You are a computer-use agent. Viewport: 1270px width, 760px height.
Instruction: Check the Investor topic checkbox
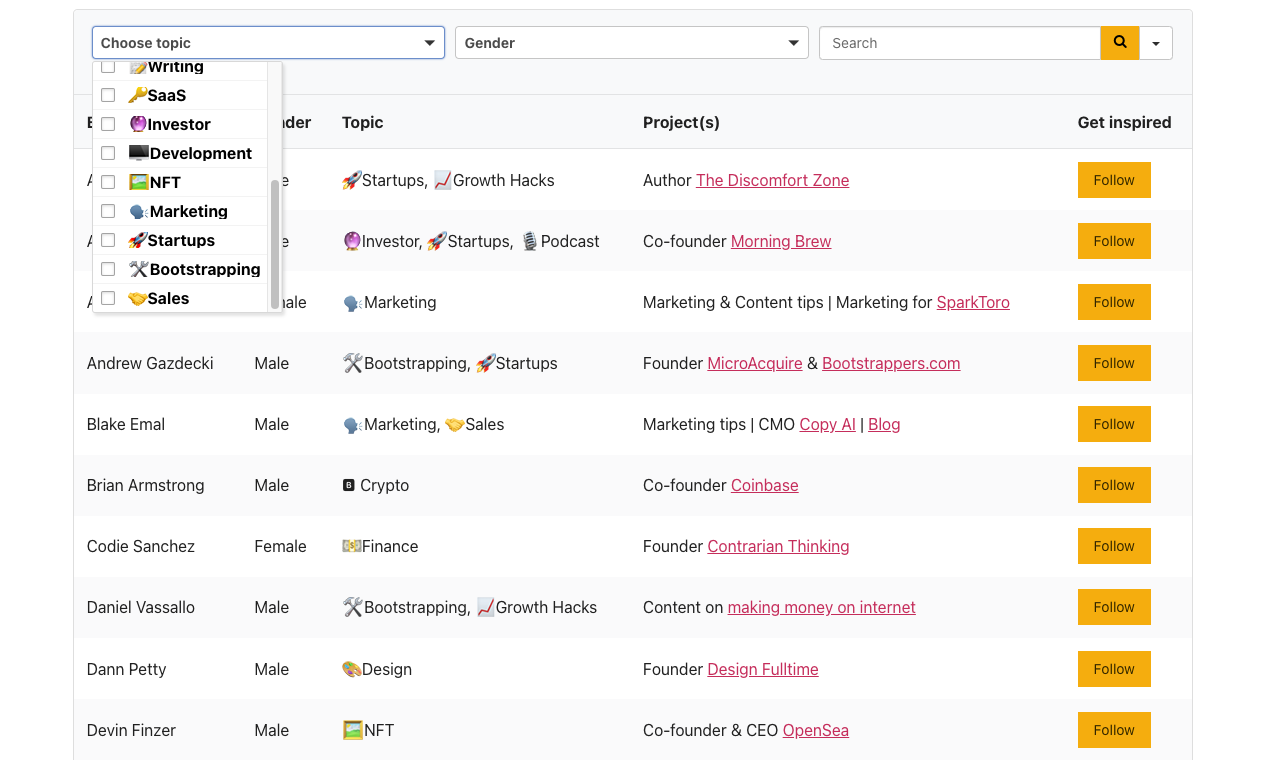click(x=108, y=124)
